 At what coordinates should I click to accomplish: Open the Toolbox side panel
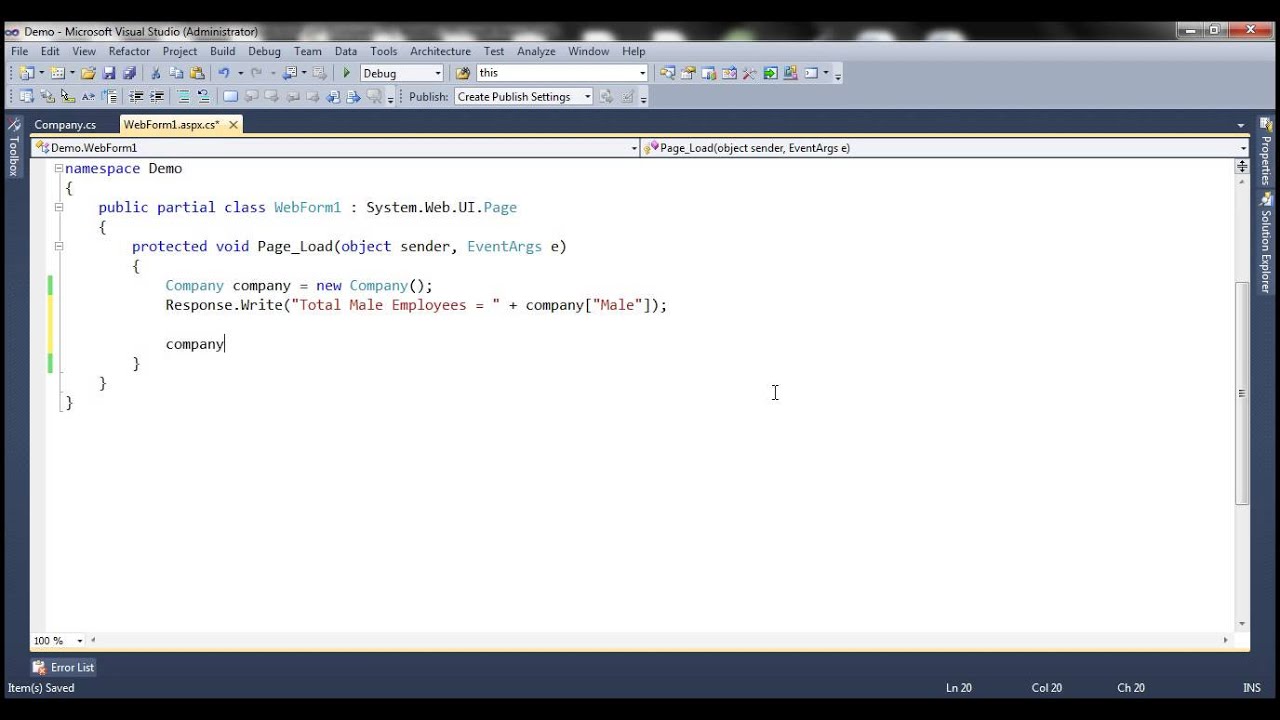[14, 148]
